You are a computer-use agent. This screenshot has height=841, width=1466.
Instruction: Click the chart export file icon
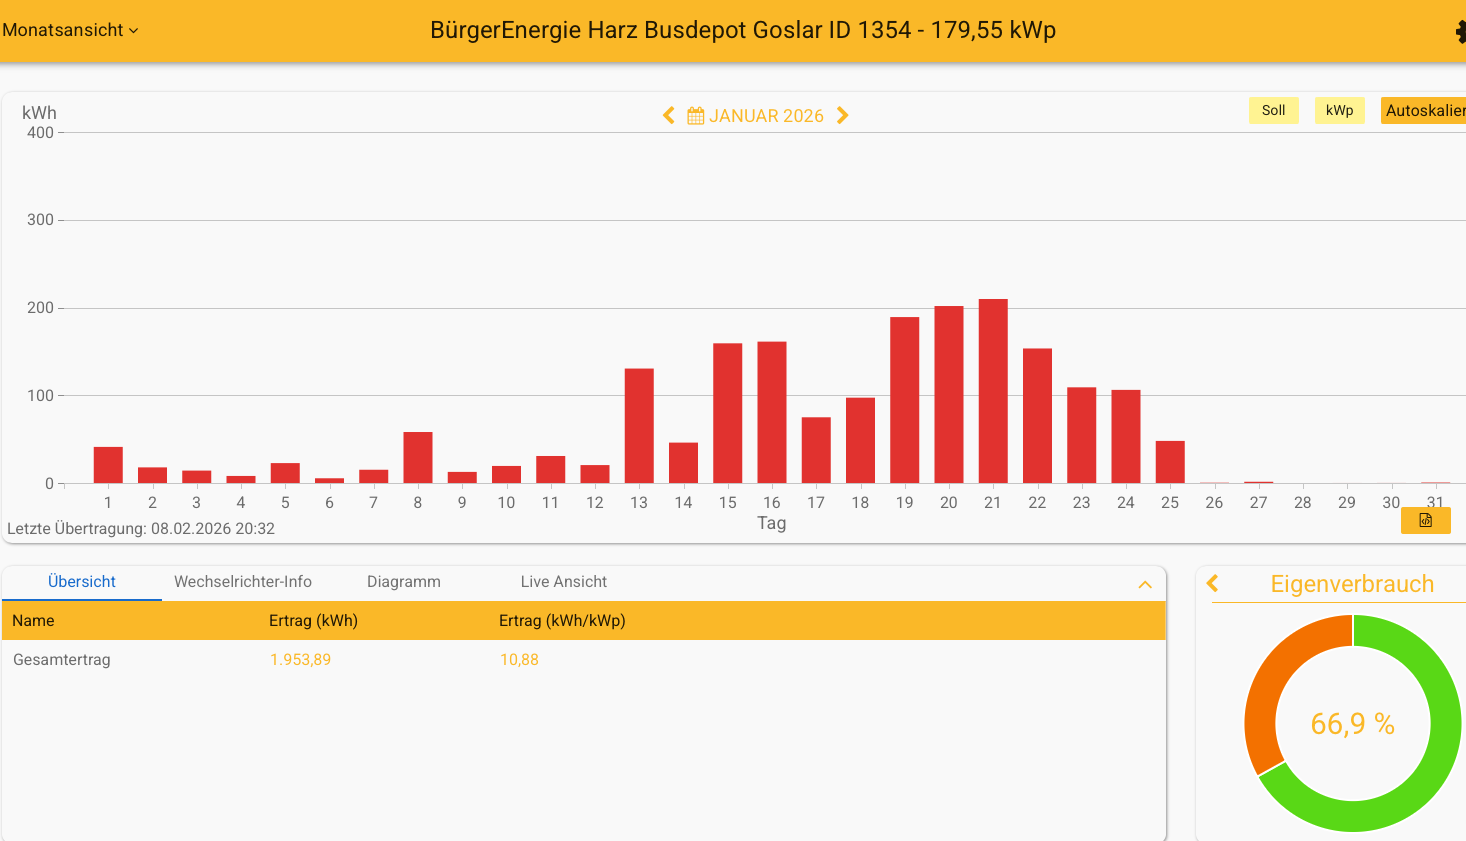[1425, 520]
